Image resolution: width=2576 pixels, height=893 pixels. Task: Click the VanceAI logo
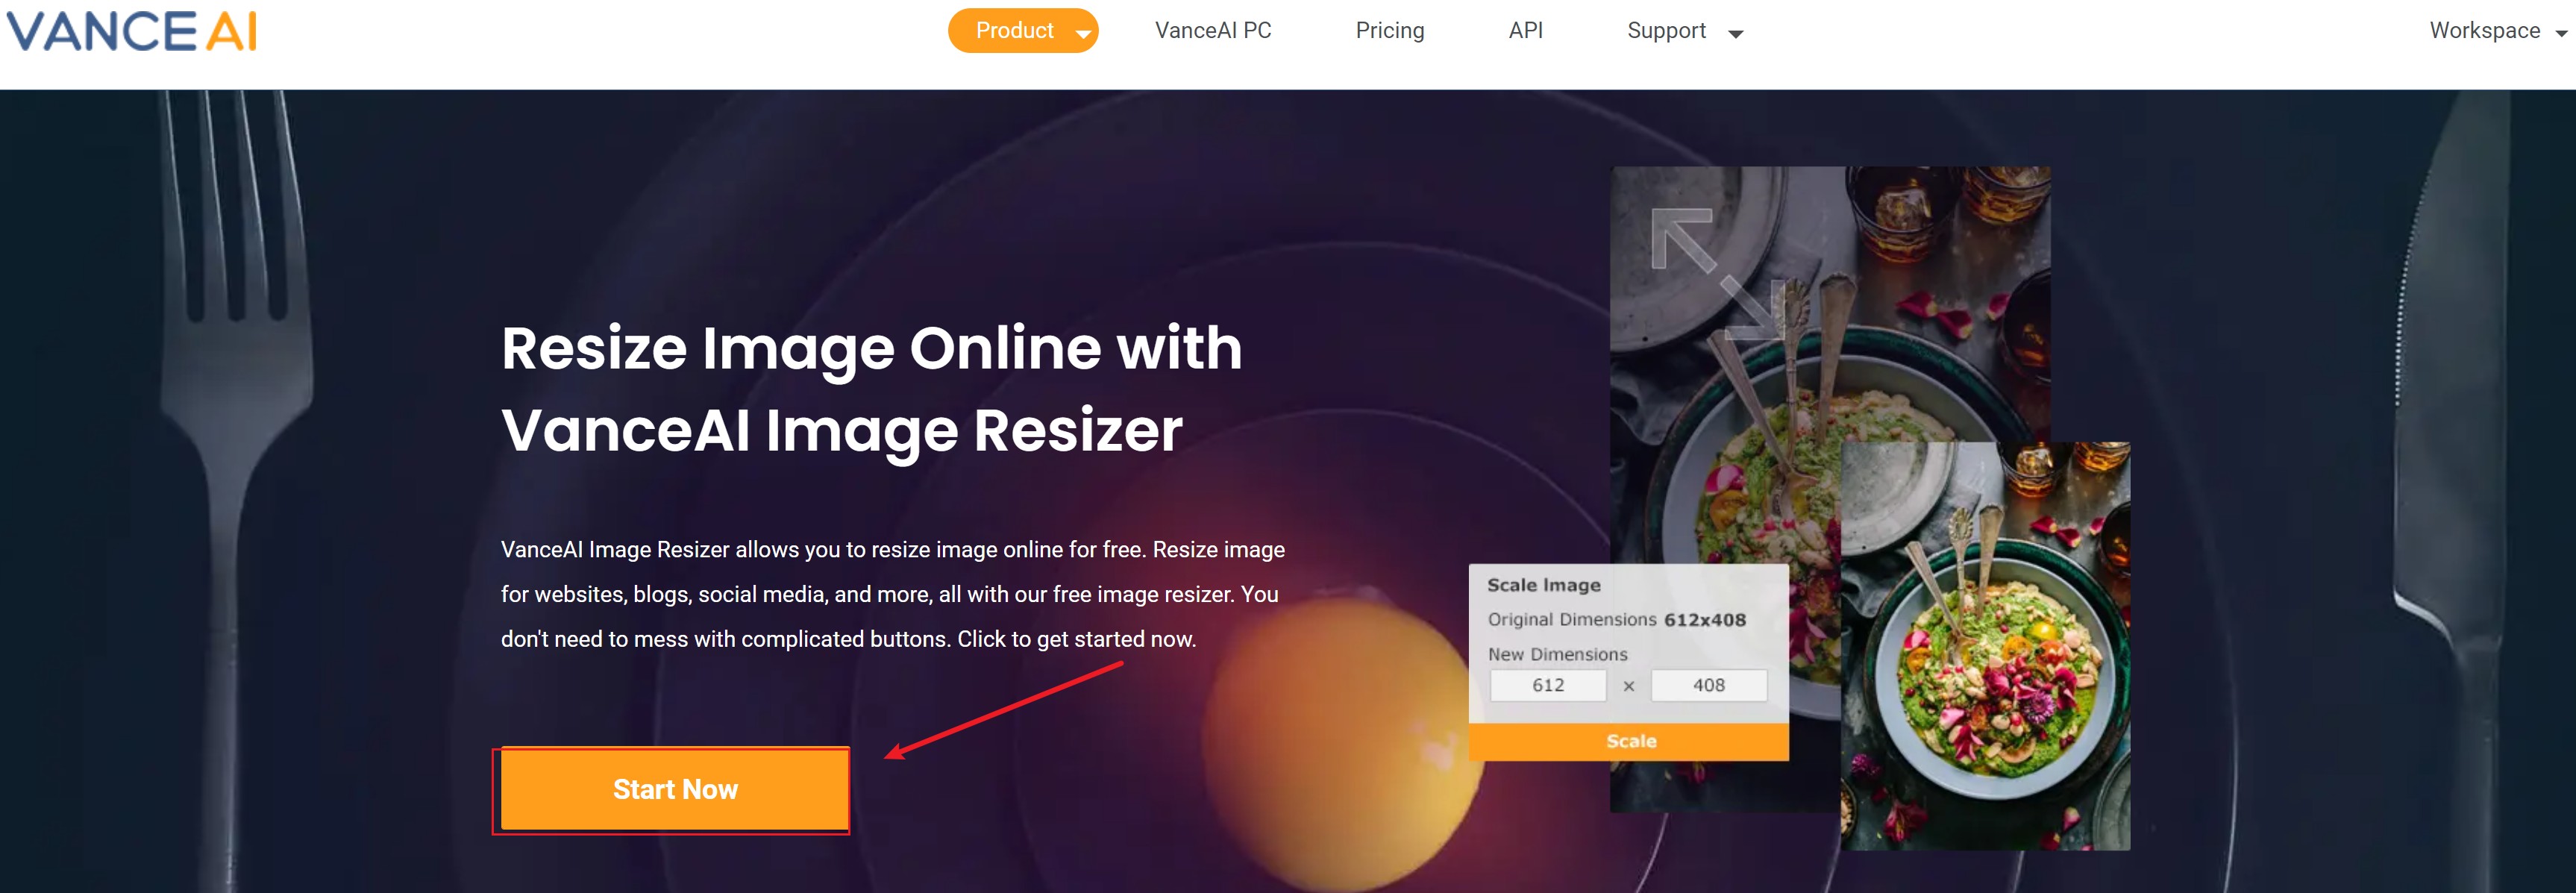(130, 31)
